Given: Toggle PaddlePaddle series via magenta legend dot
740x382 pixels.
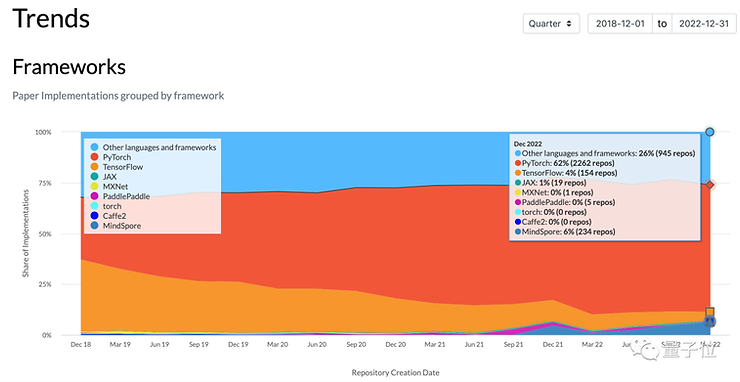Looking at the screenshot, I should coord(94,196).
